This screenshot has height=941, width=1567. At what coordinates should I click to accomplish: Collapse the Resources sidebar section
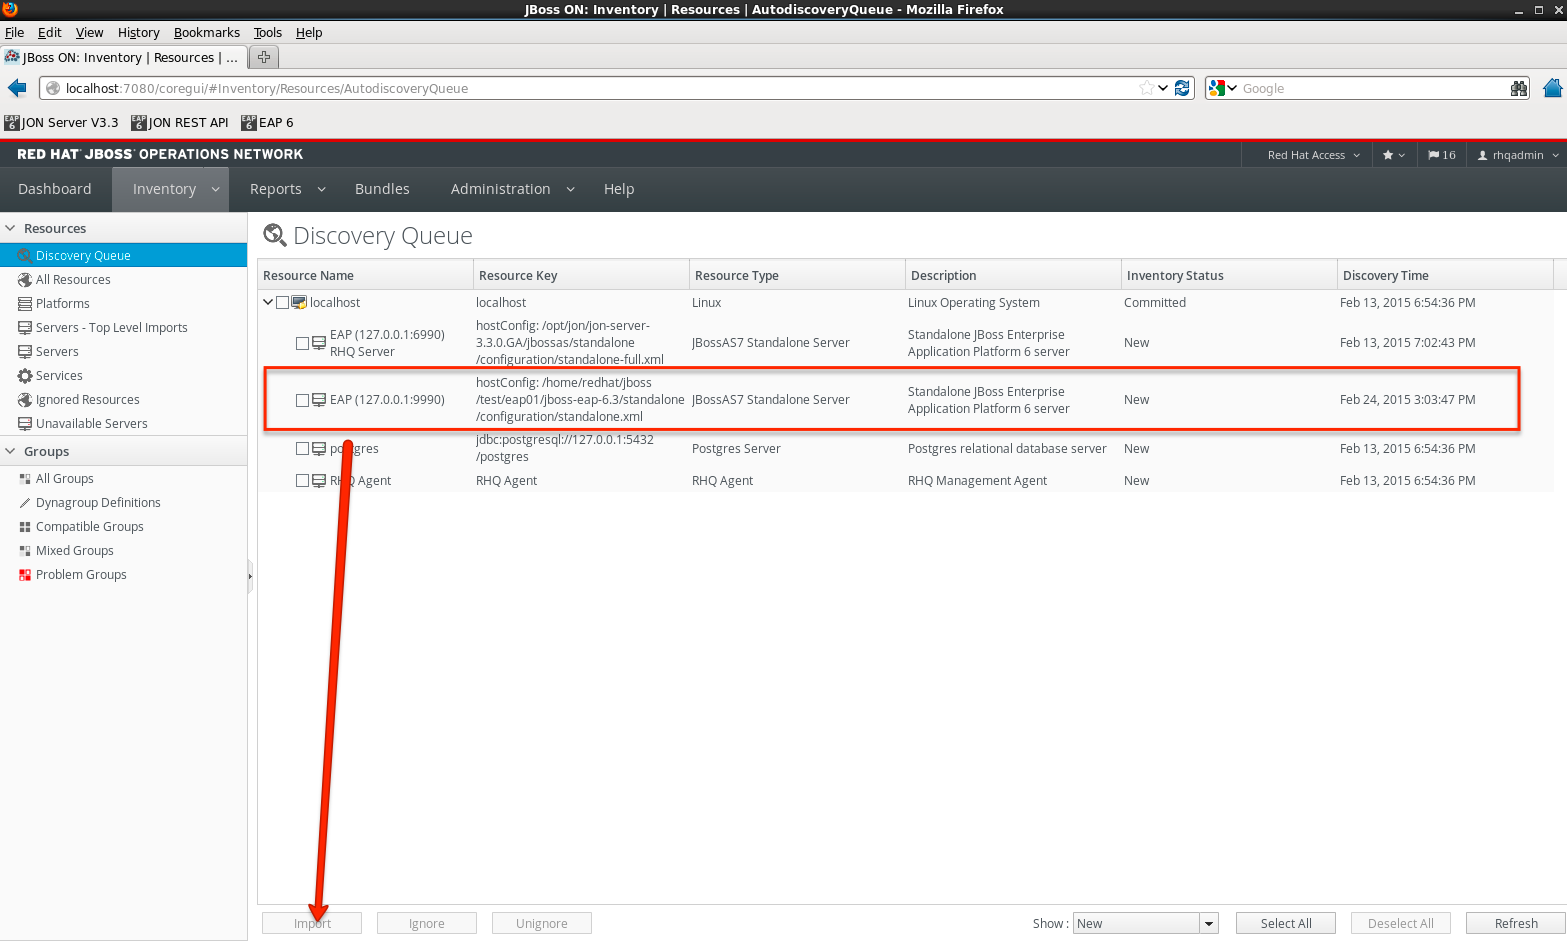11,229
